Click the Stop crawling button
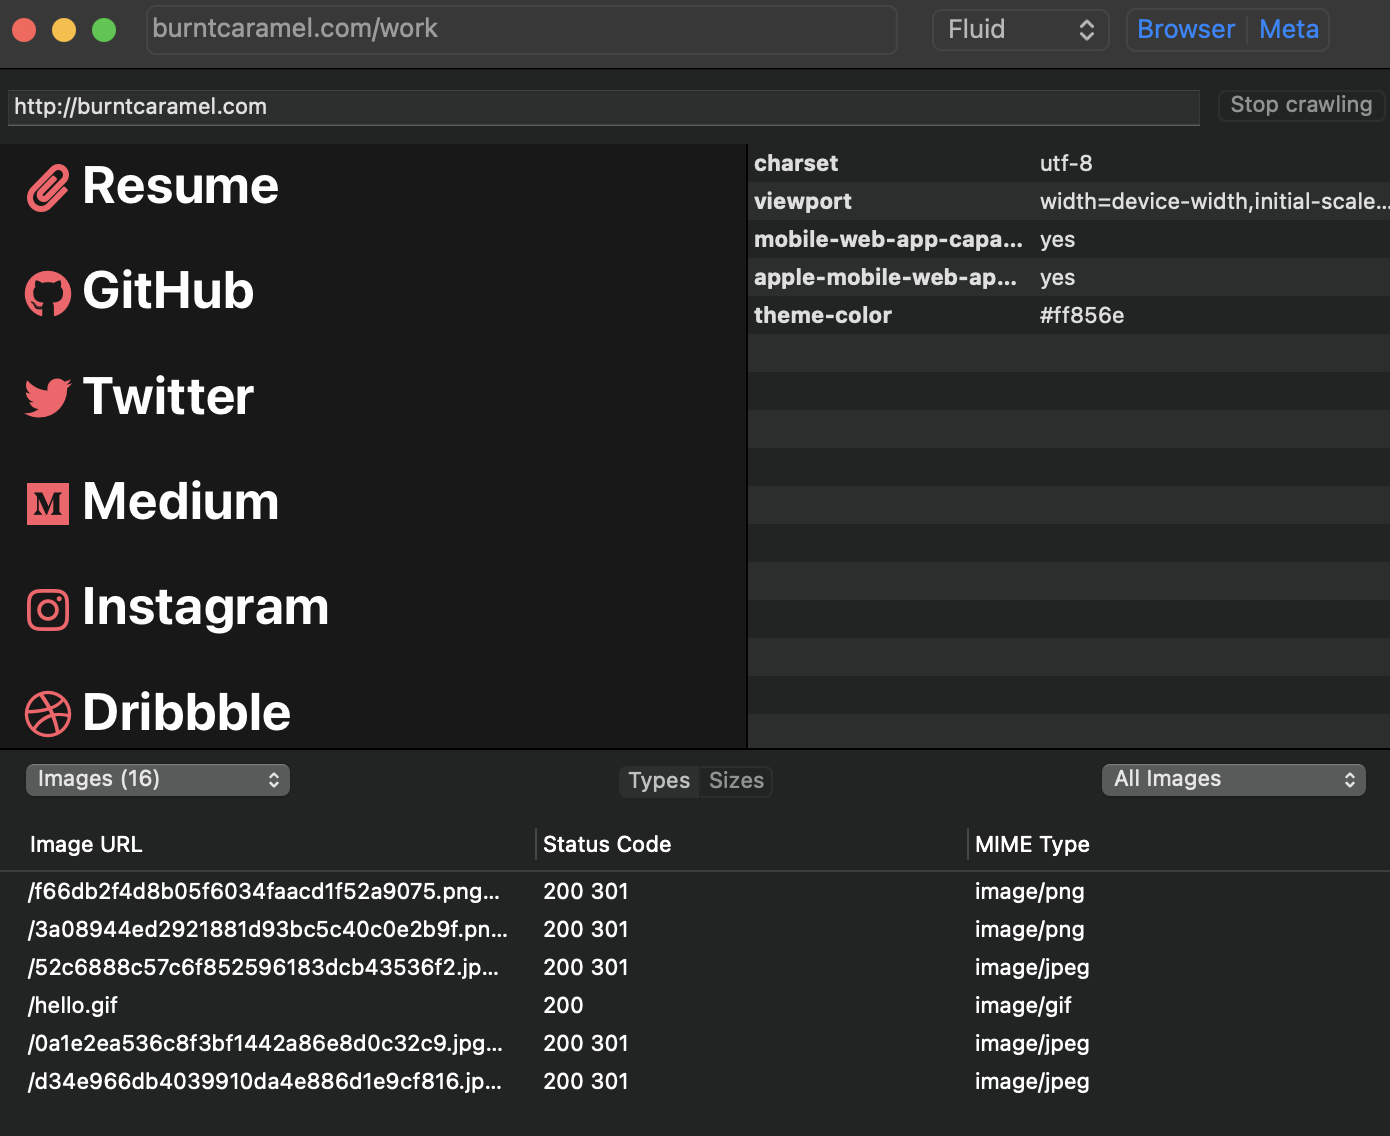The image size is (1390, 1136). pyautogui.click(x=1301, y=105)
